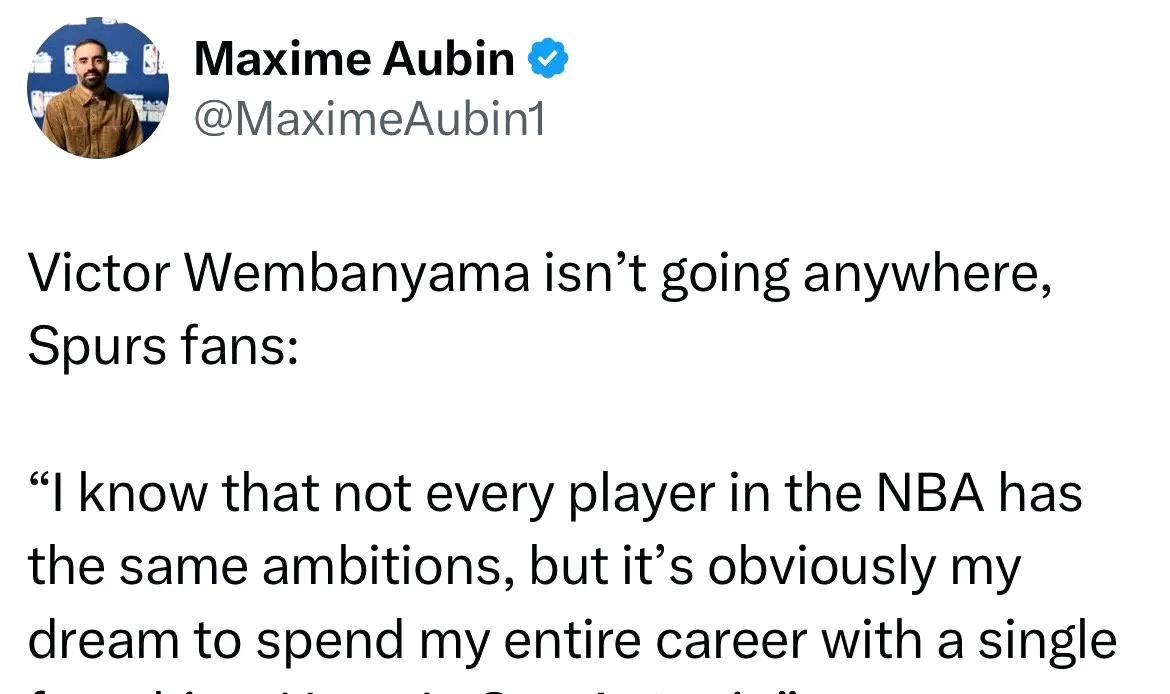
Task: Click the word 'anywhere,' in the first line
Action: click(x=927, y=275)
